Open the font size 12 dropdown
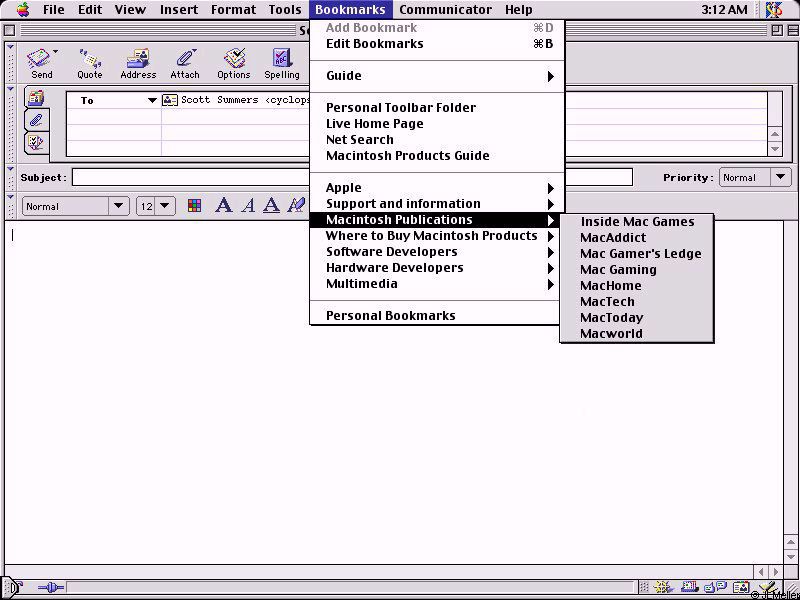The width and height of the screenshot is (800, 600). tap(156, 206)
